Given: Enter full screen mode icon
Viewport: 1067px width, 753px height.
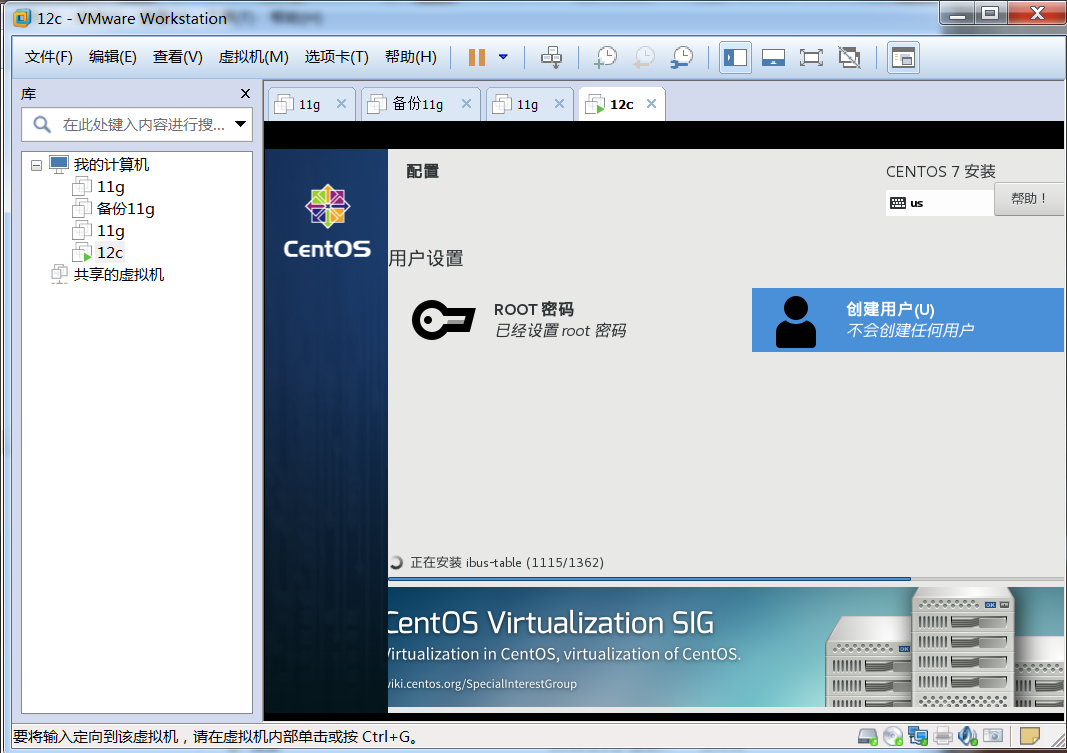Looking at the screenshot, I should (x=811, y=57).
